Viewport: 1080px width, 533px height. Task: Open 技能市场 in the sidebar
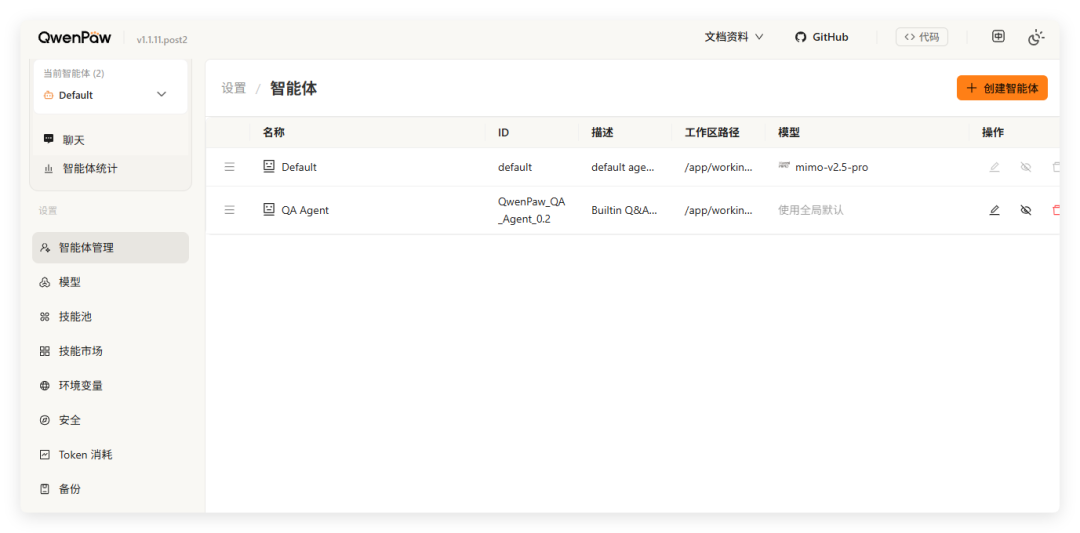pyautogui.click(x=110, y=351)
